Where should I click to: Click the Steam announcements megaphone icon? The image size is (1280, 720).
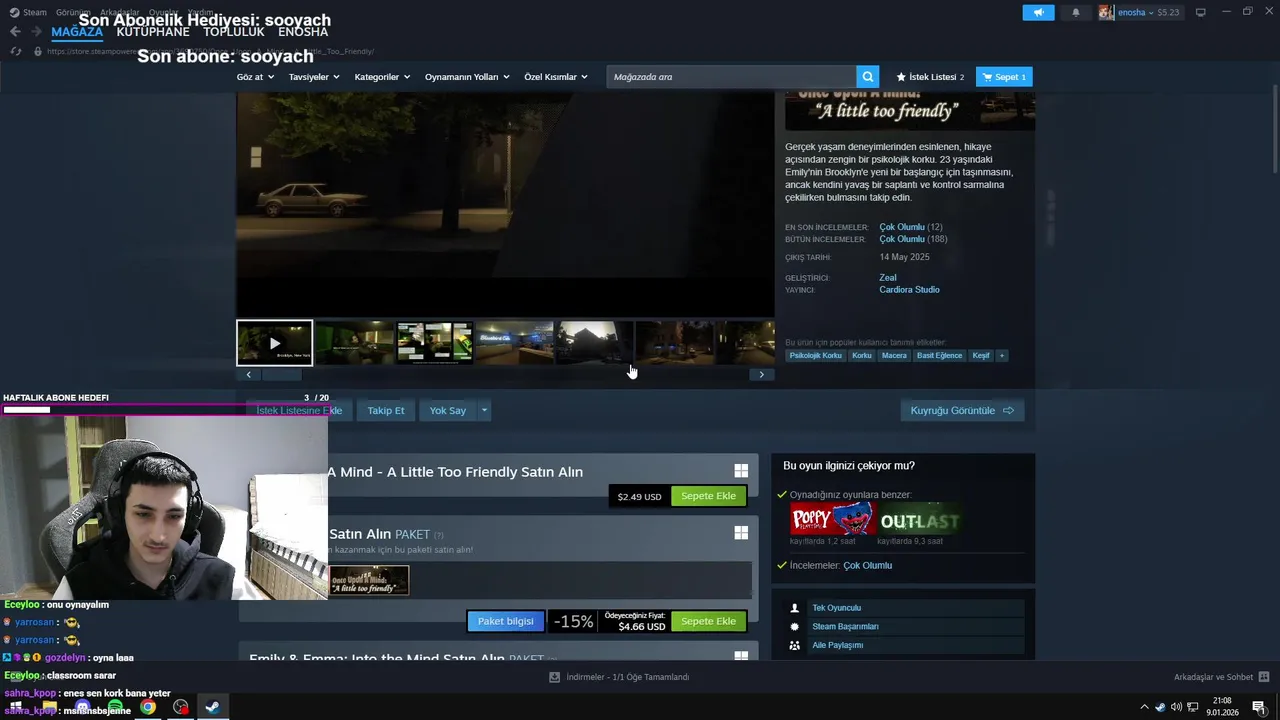coord(1038,12)
